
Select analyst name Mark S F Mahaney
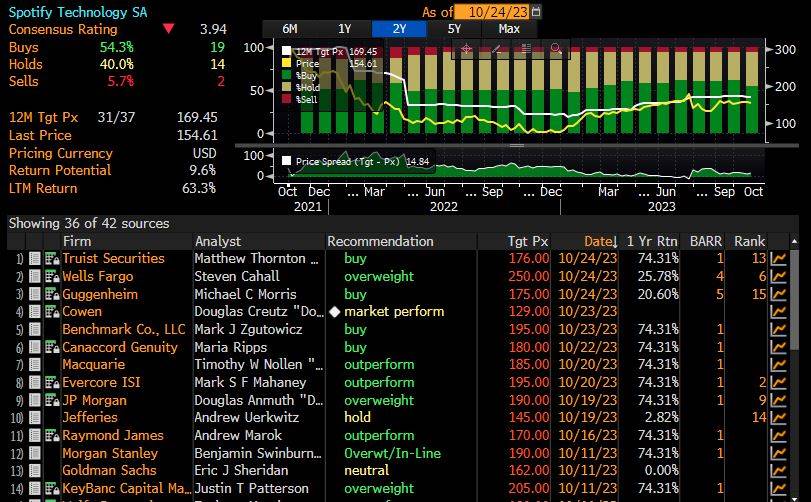click(x=250, y=383)
